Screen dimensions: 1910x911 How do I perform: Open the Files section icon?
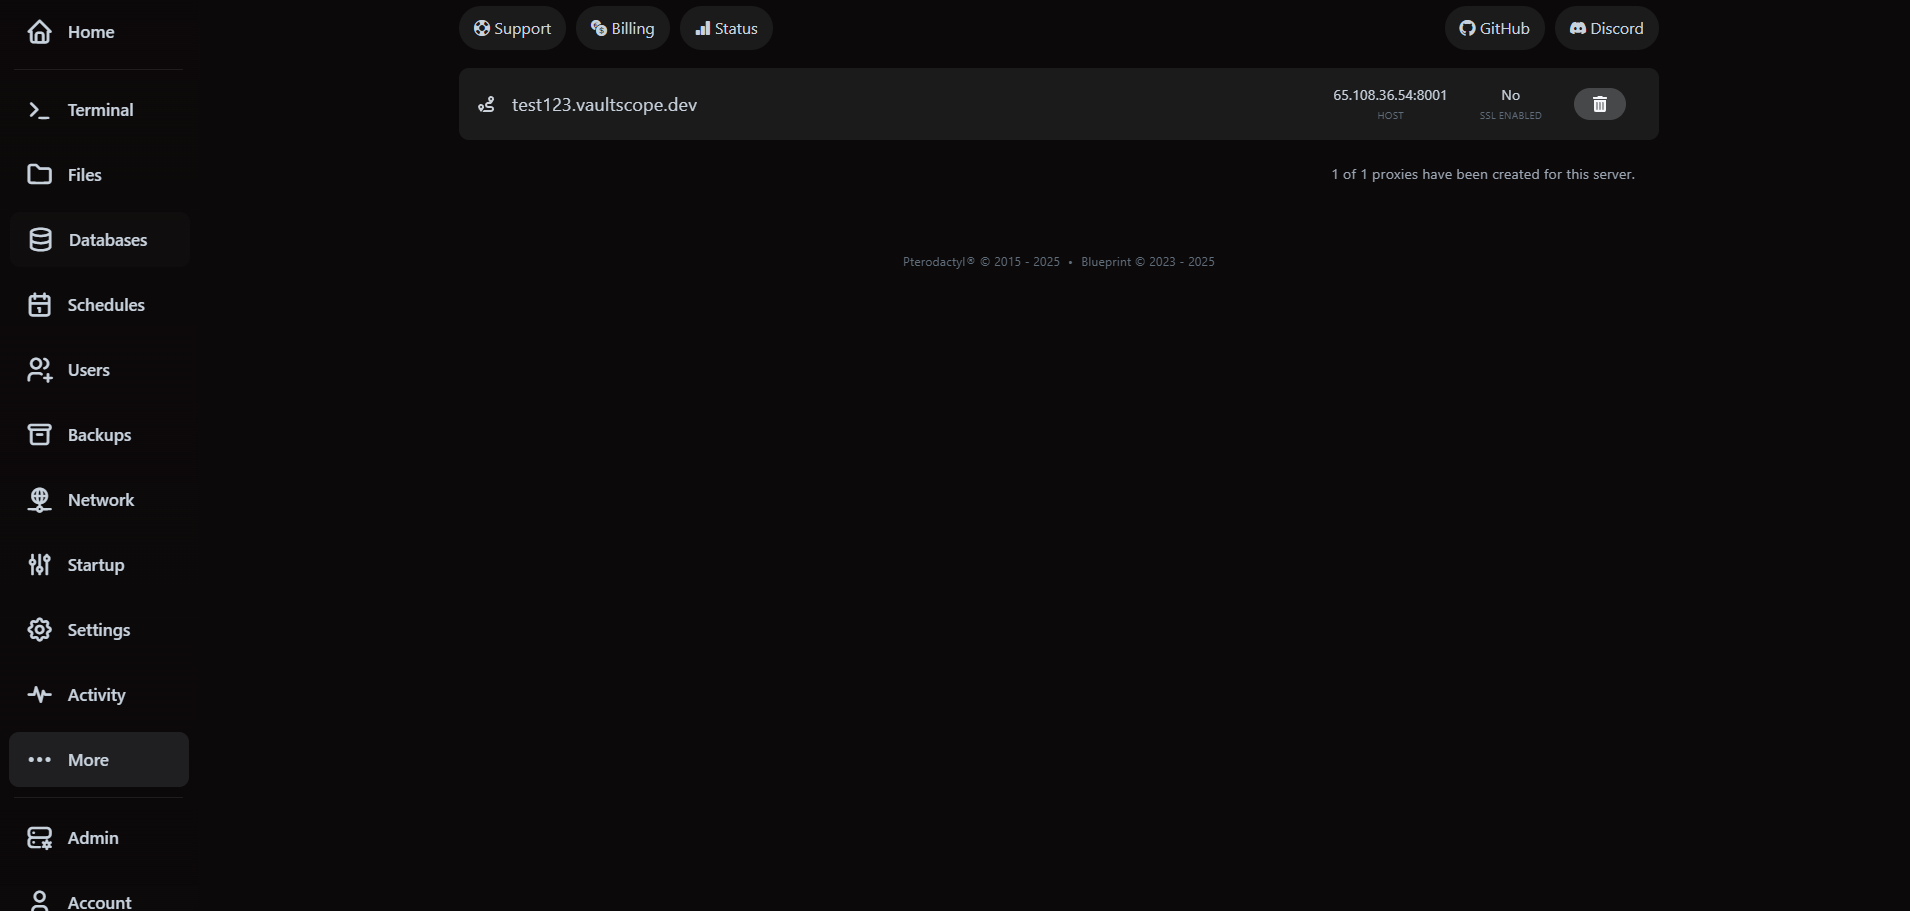[39, 174]
